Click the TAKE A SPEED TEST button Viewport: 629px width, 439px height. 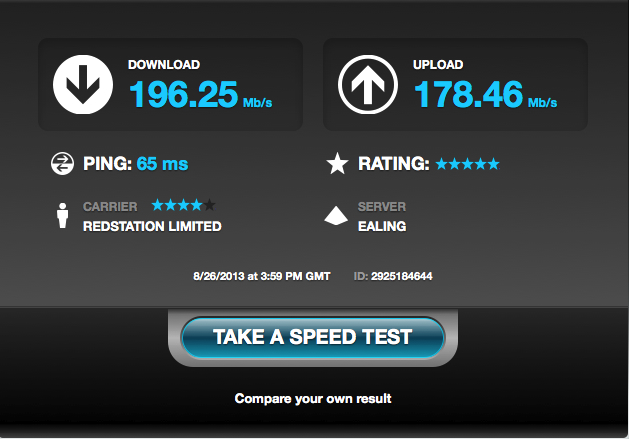tap(313, 337)
